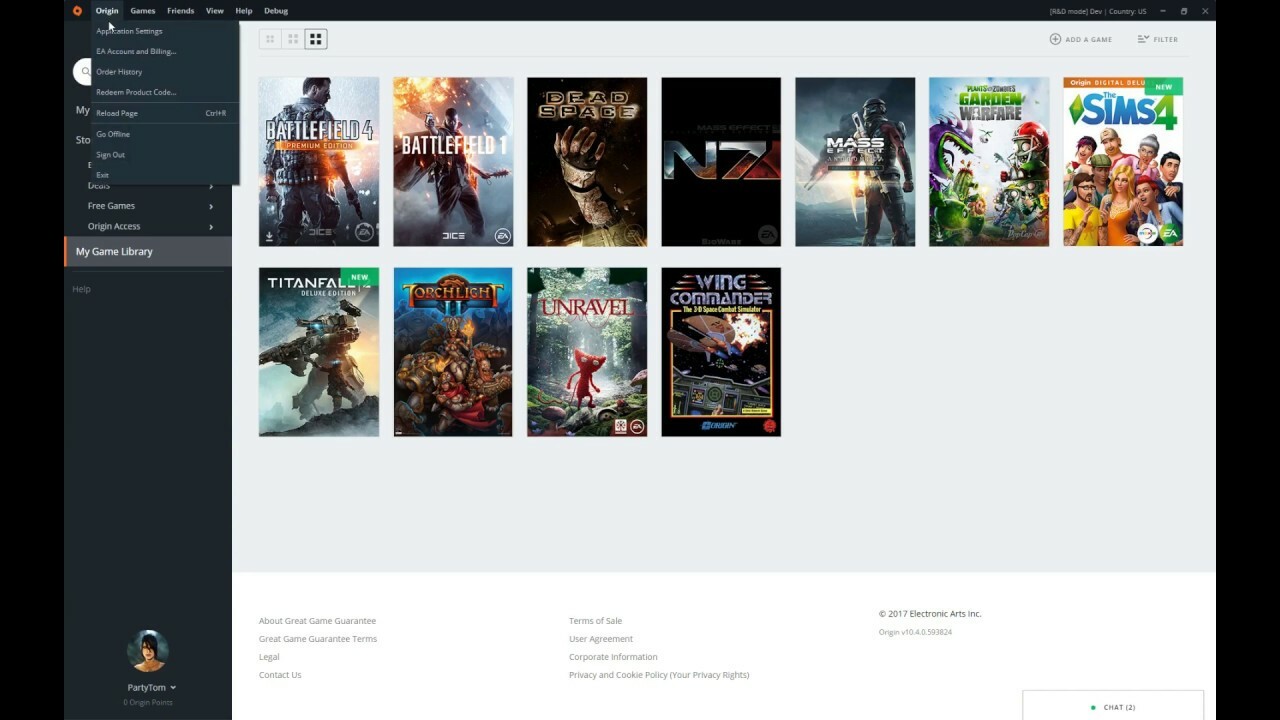Click Reload Page menu entry
This screenshot has height=720, width=1280.
point(165,113)
